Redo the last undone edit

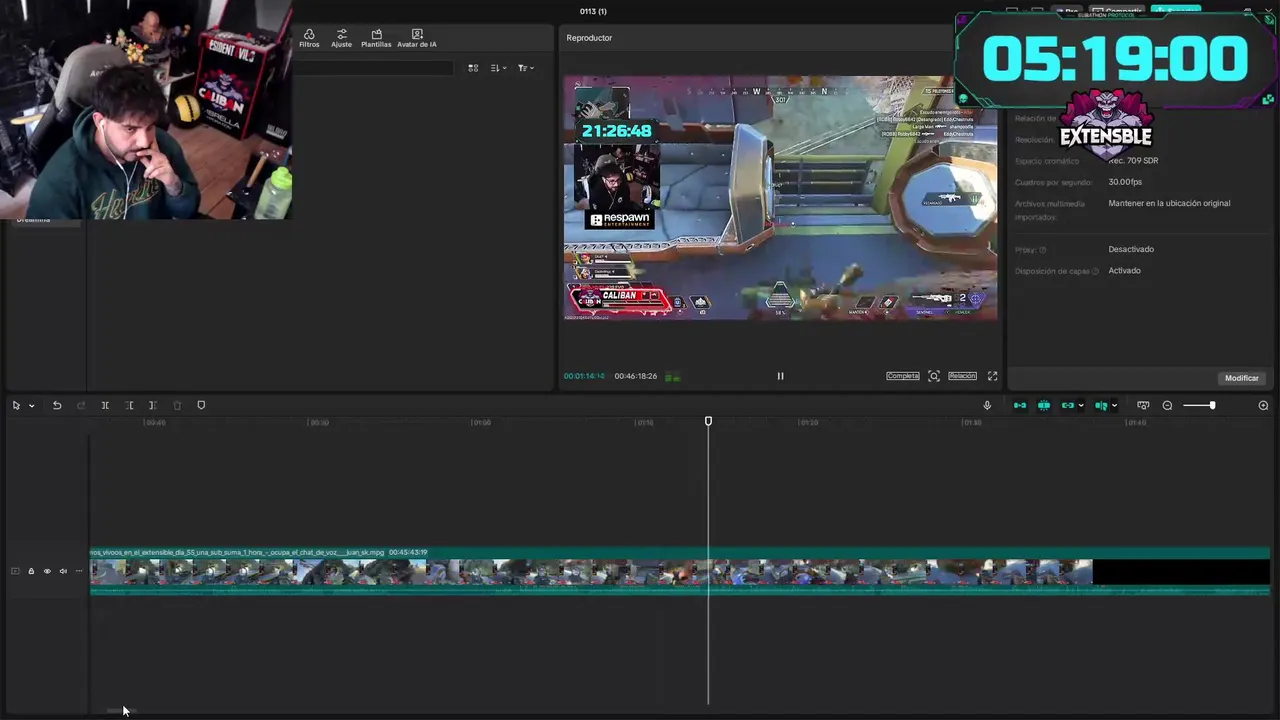point(81,405)
